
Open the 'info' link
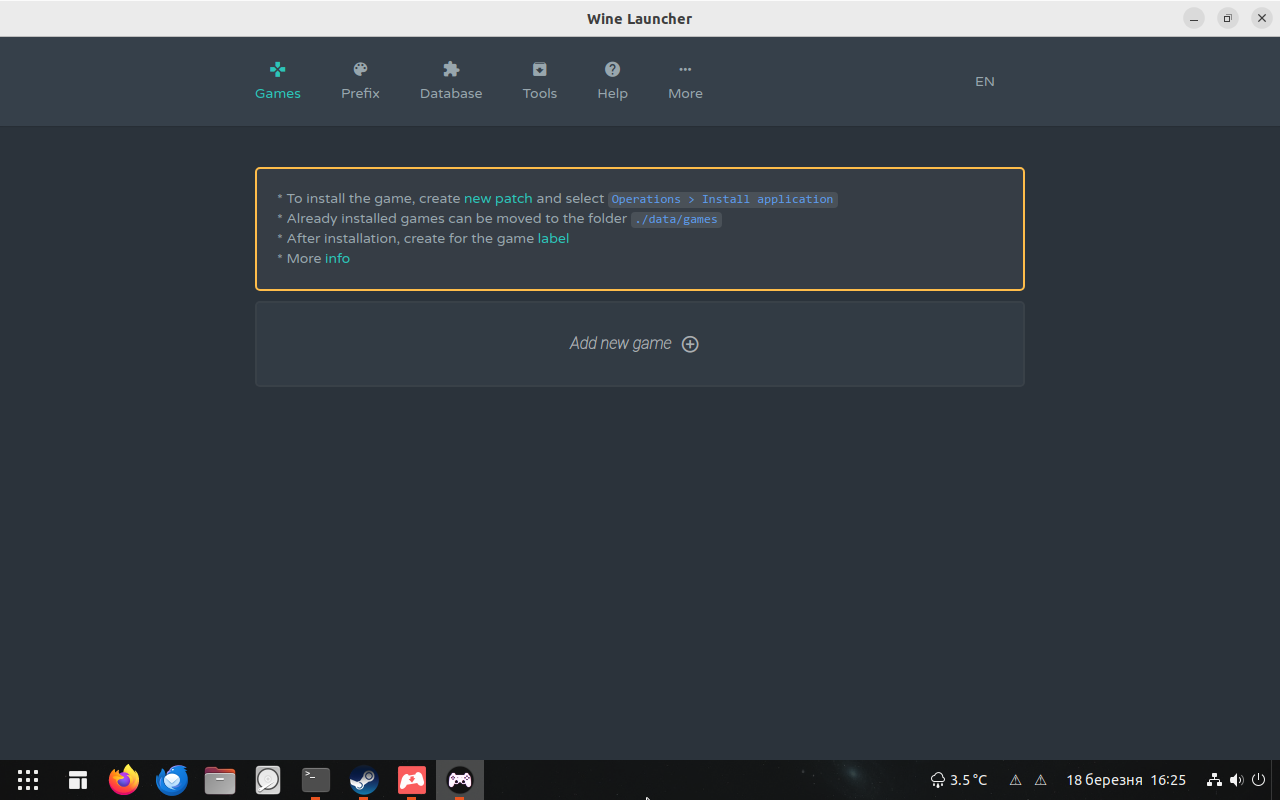[337, 258]
